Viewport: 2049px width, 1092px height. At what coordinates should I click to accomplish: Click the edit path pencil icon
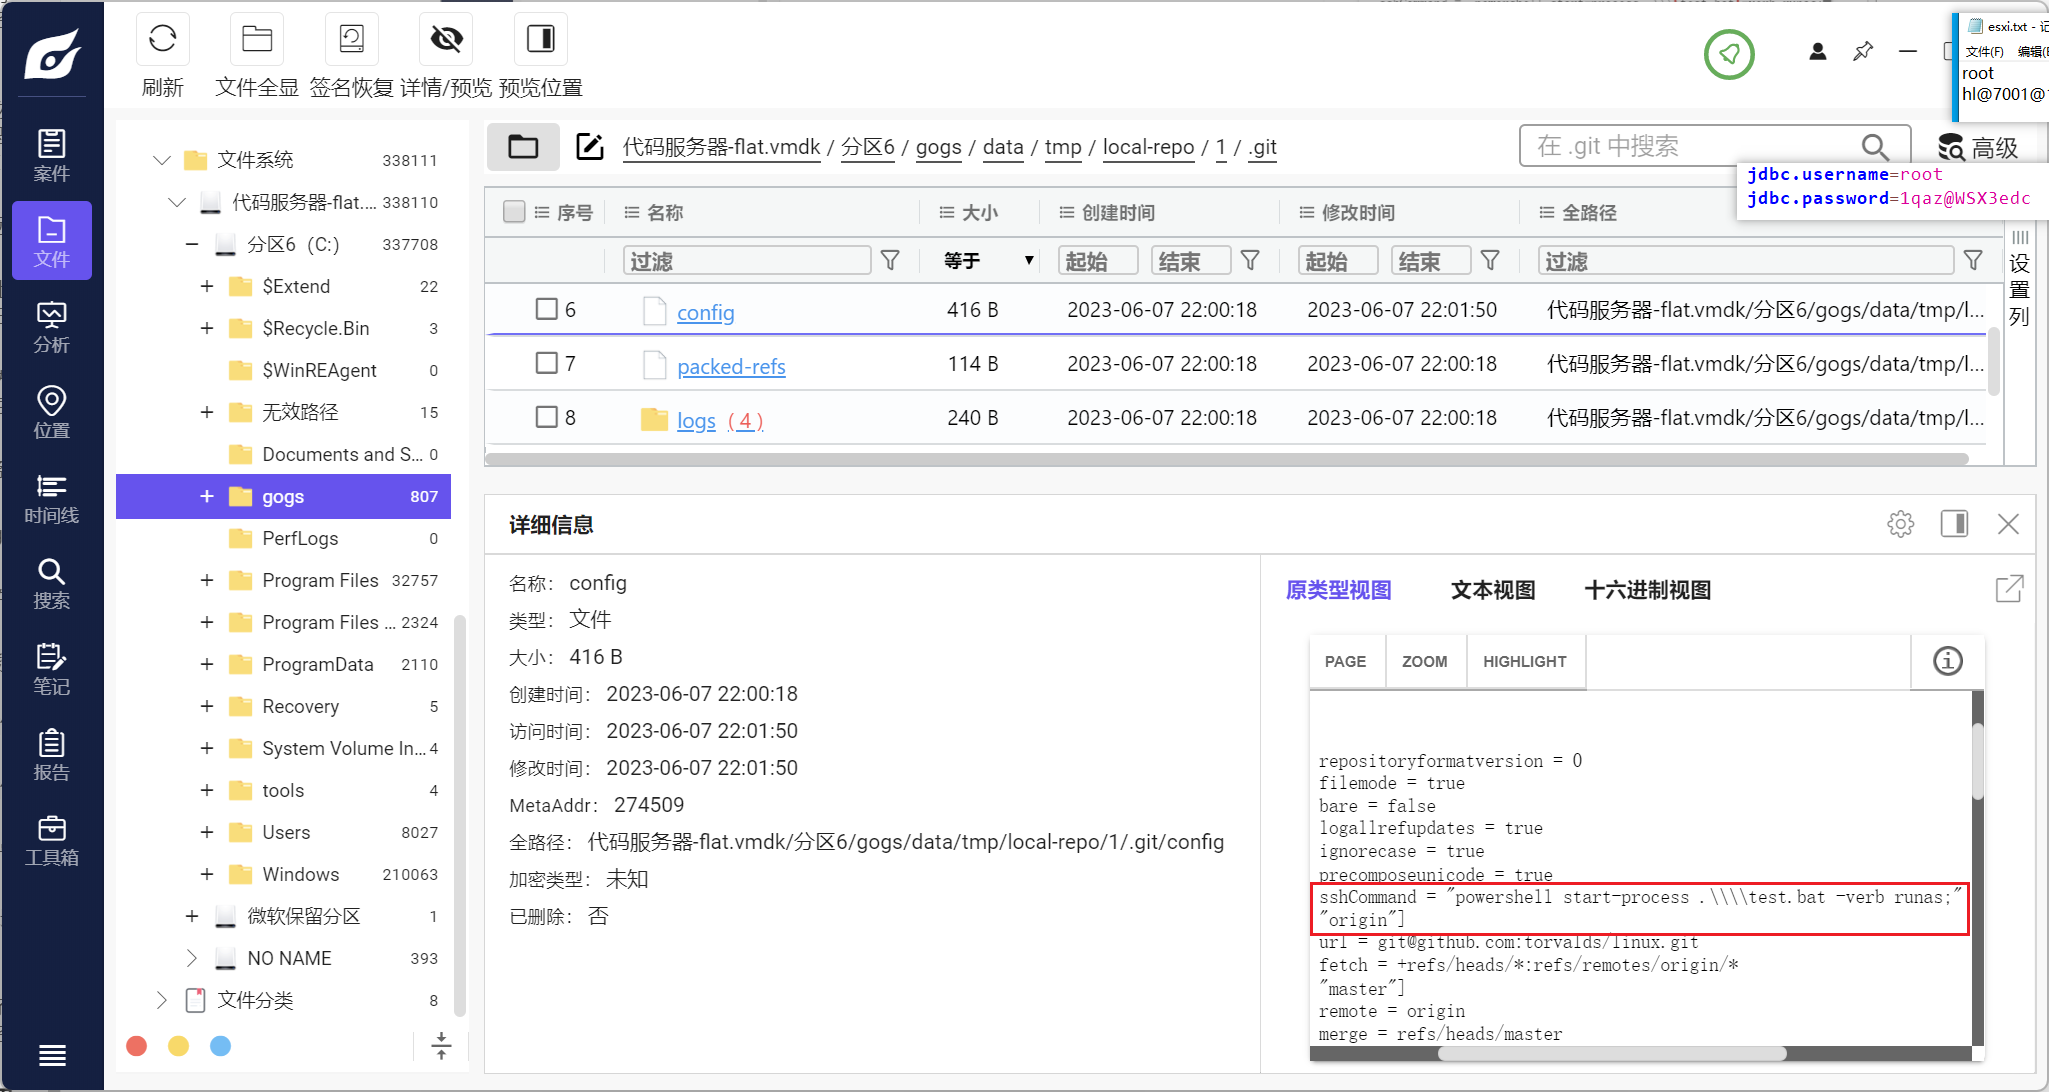point(590,147)
